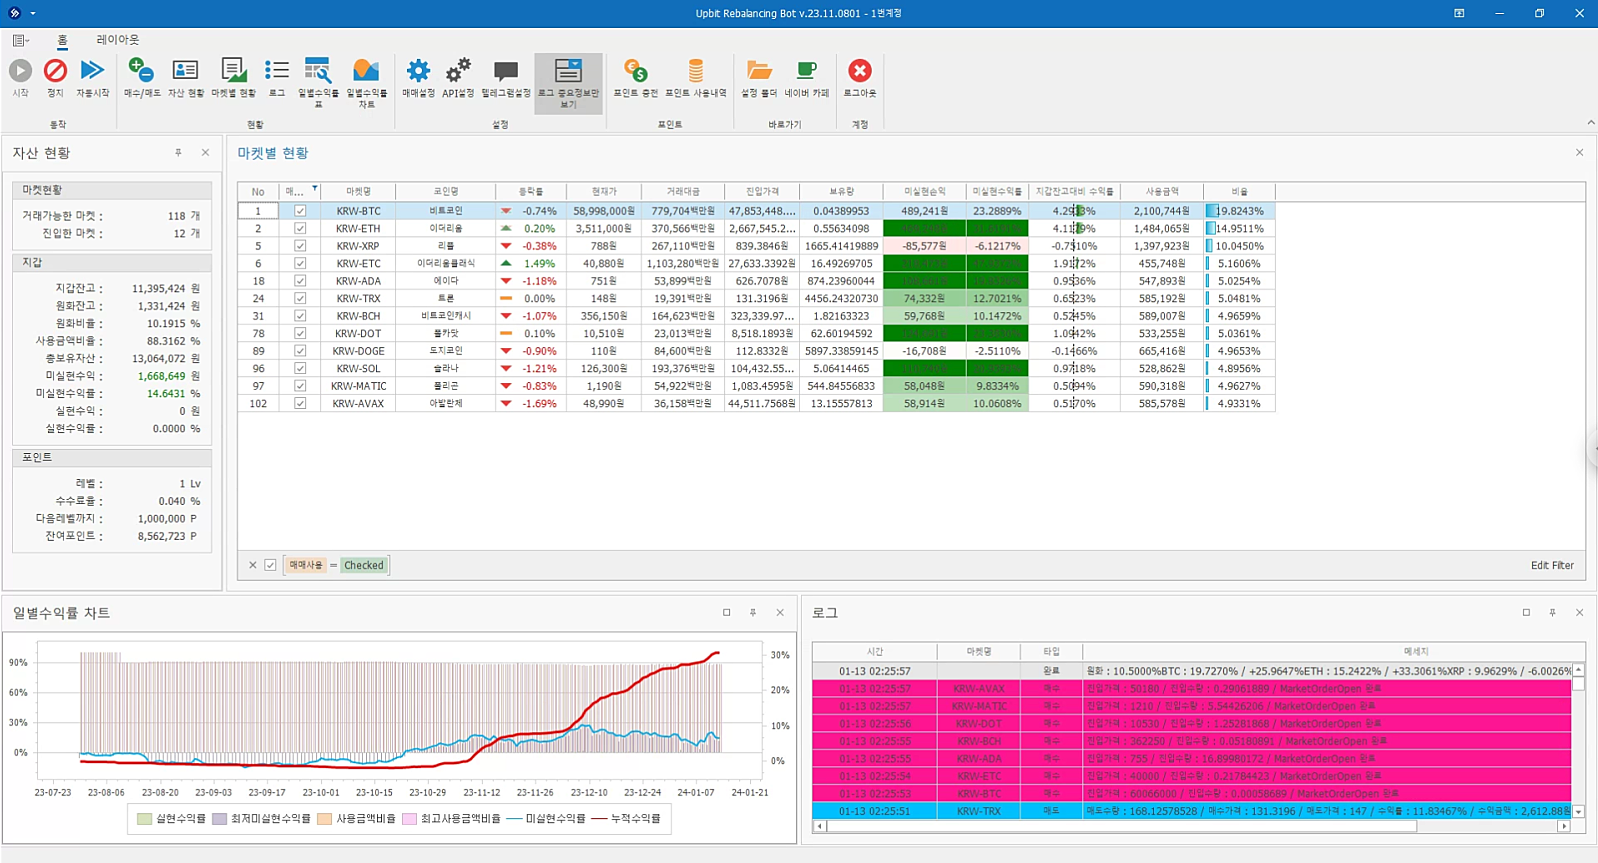Open the 매수/매도 buy-sell tool
1598x863 pixels.
[142, 71]
